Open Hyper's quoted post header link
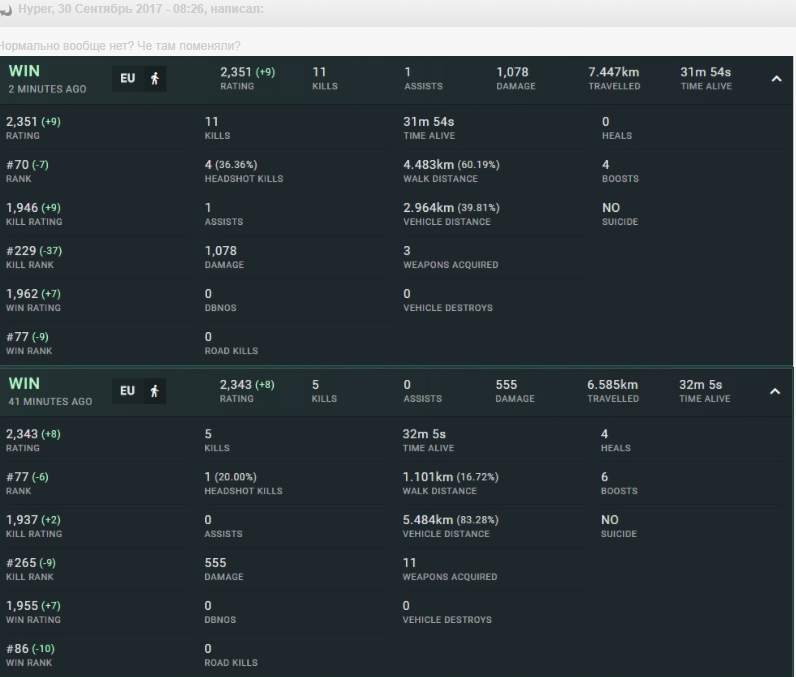The width and height of the screenshot is (796, 677). point(141,9)
